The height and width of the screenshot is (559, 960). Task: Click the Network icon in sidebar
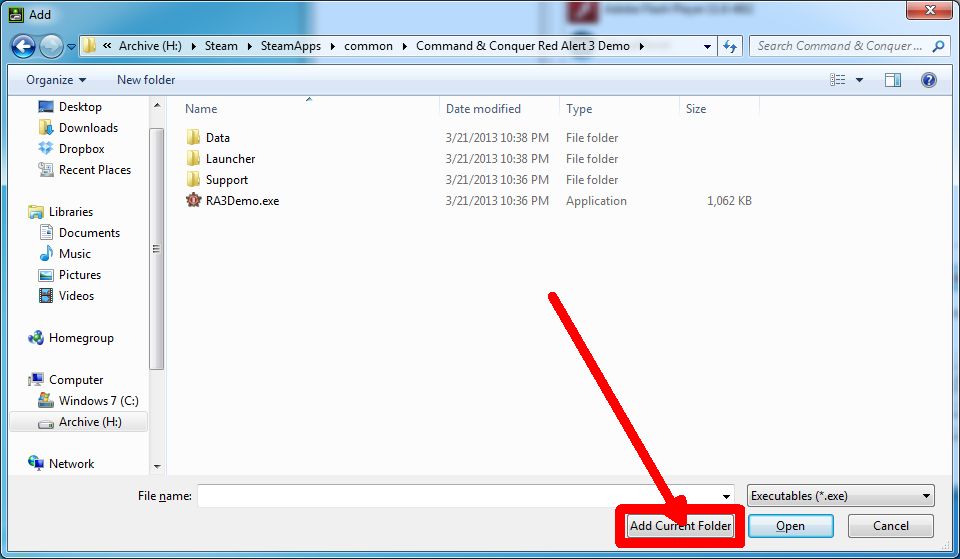coord(36,463)
